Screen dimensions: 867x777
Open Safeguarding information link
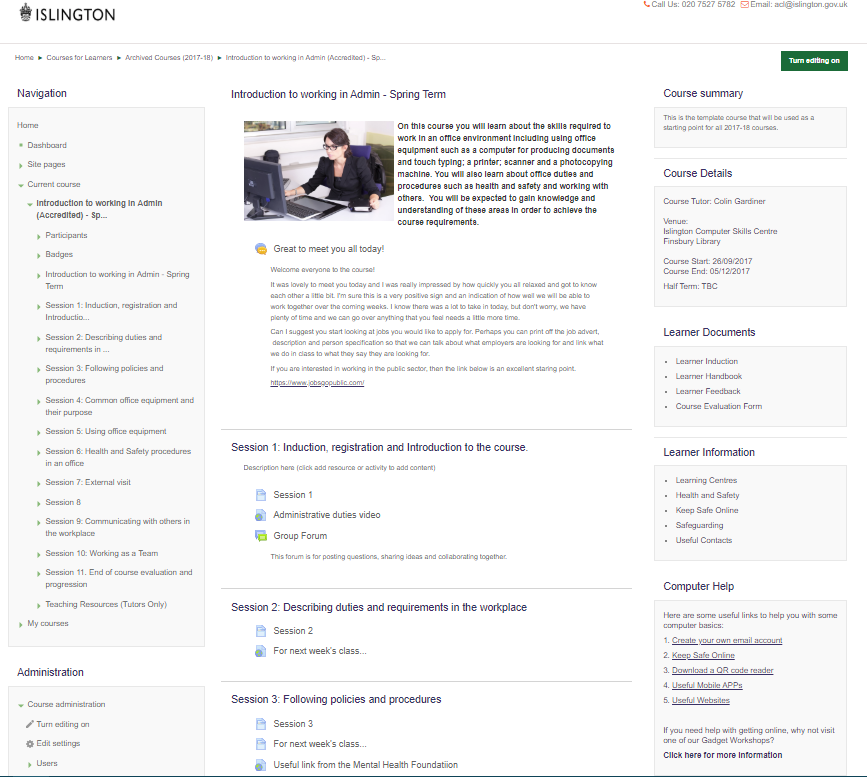(699, 525)
